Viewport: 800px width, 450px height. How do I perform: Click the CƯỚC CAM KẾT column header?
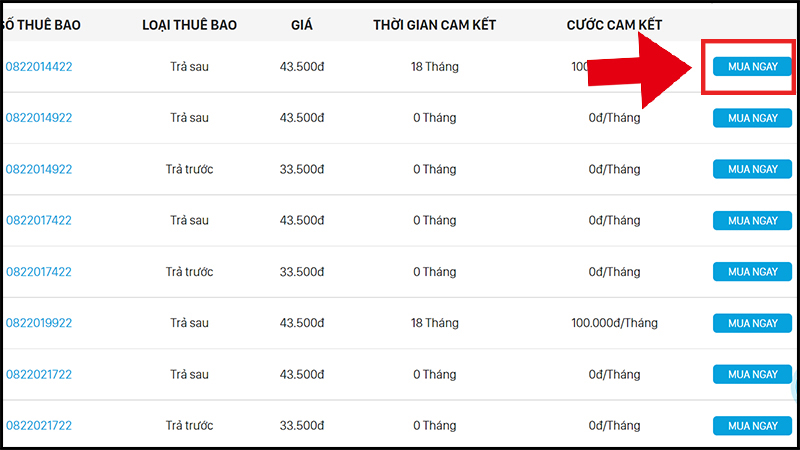click(x=613, y=24)
